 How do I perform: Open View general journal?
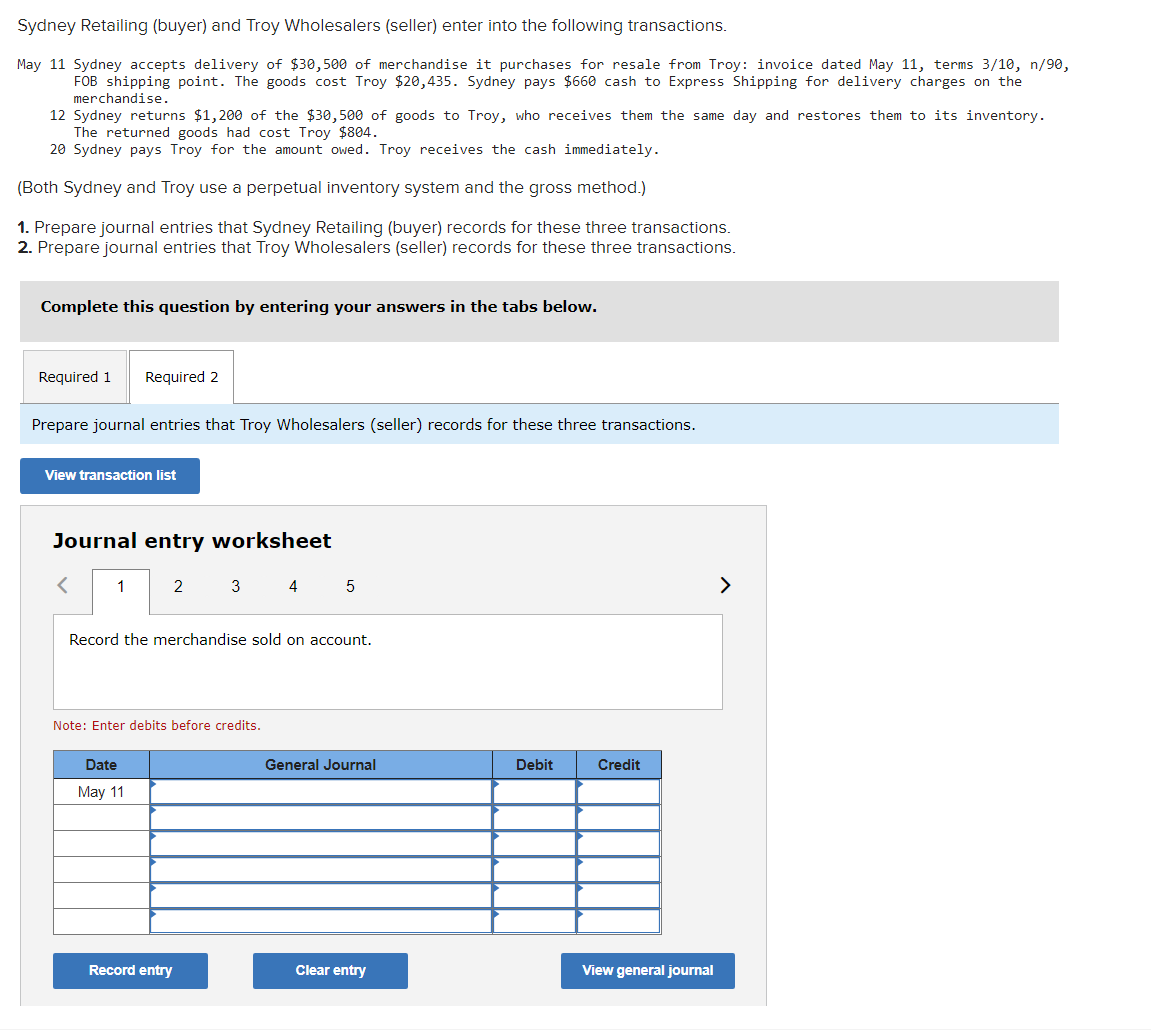point(648,972)
